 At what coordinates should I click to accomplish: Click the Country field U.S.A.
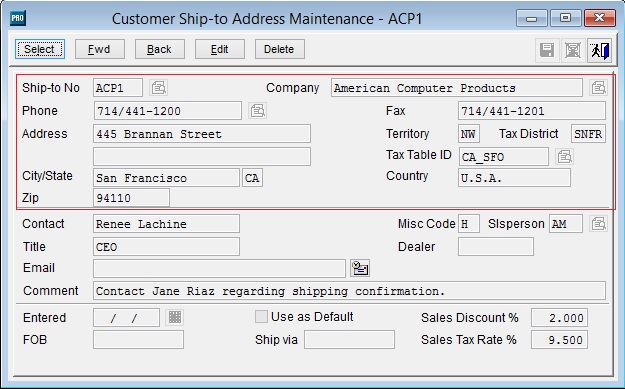click(x=514, y=178)
